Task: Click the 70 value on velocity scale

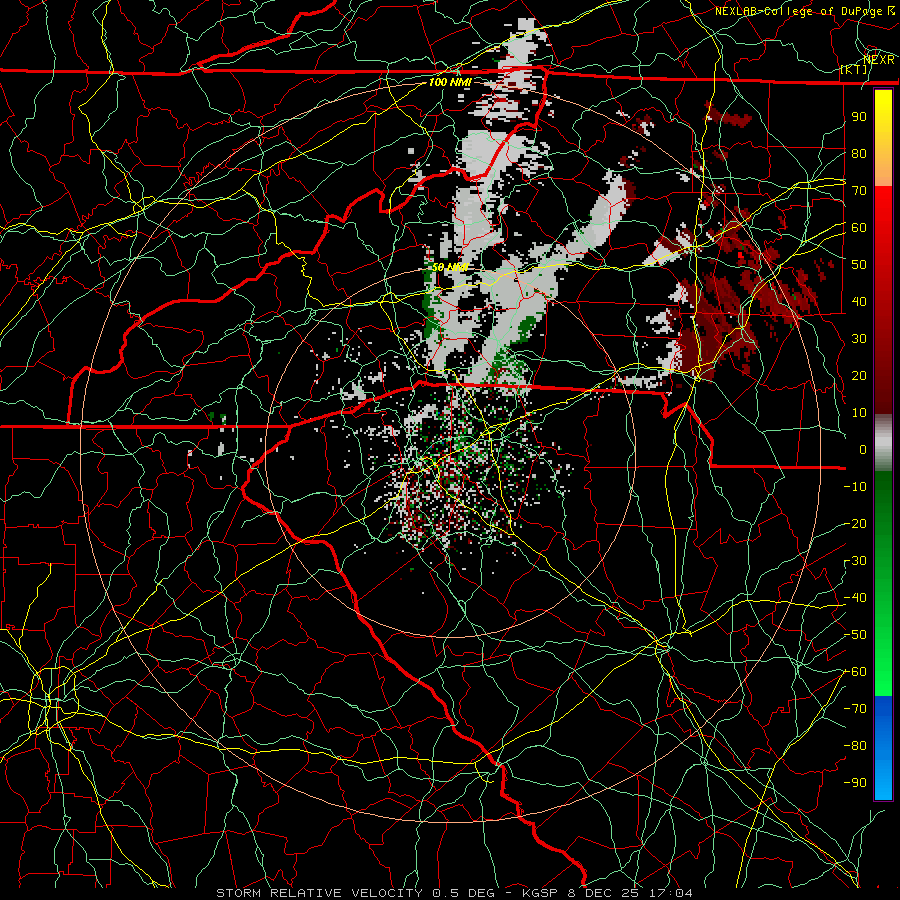Action: tap(859, 191)
